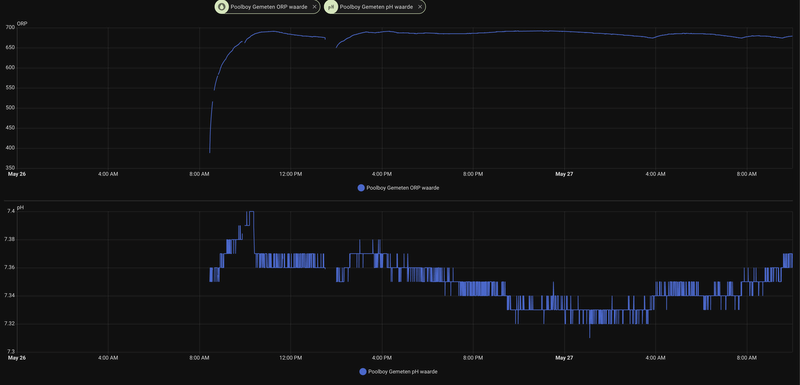Click the 450 label on ORP axis
800x385 pixels.
[x=10, y=128]
